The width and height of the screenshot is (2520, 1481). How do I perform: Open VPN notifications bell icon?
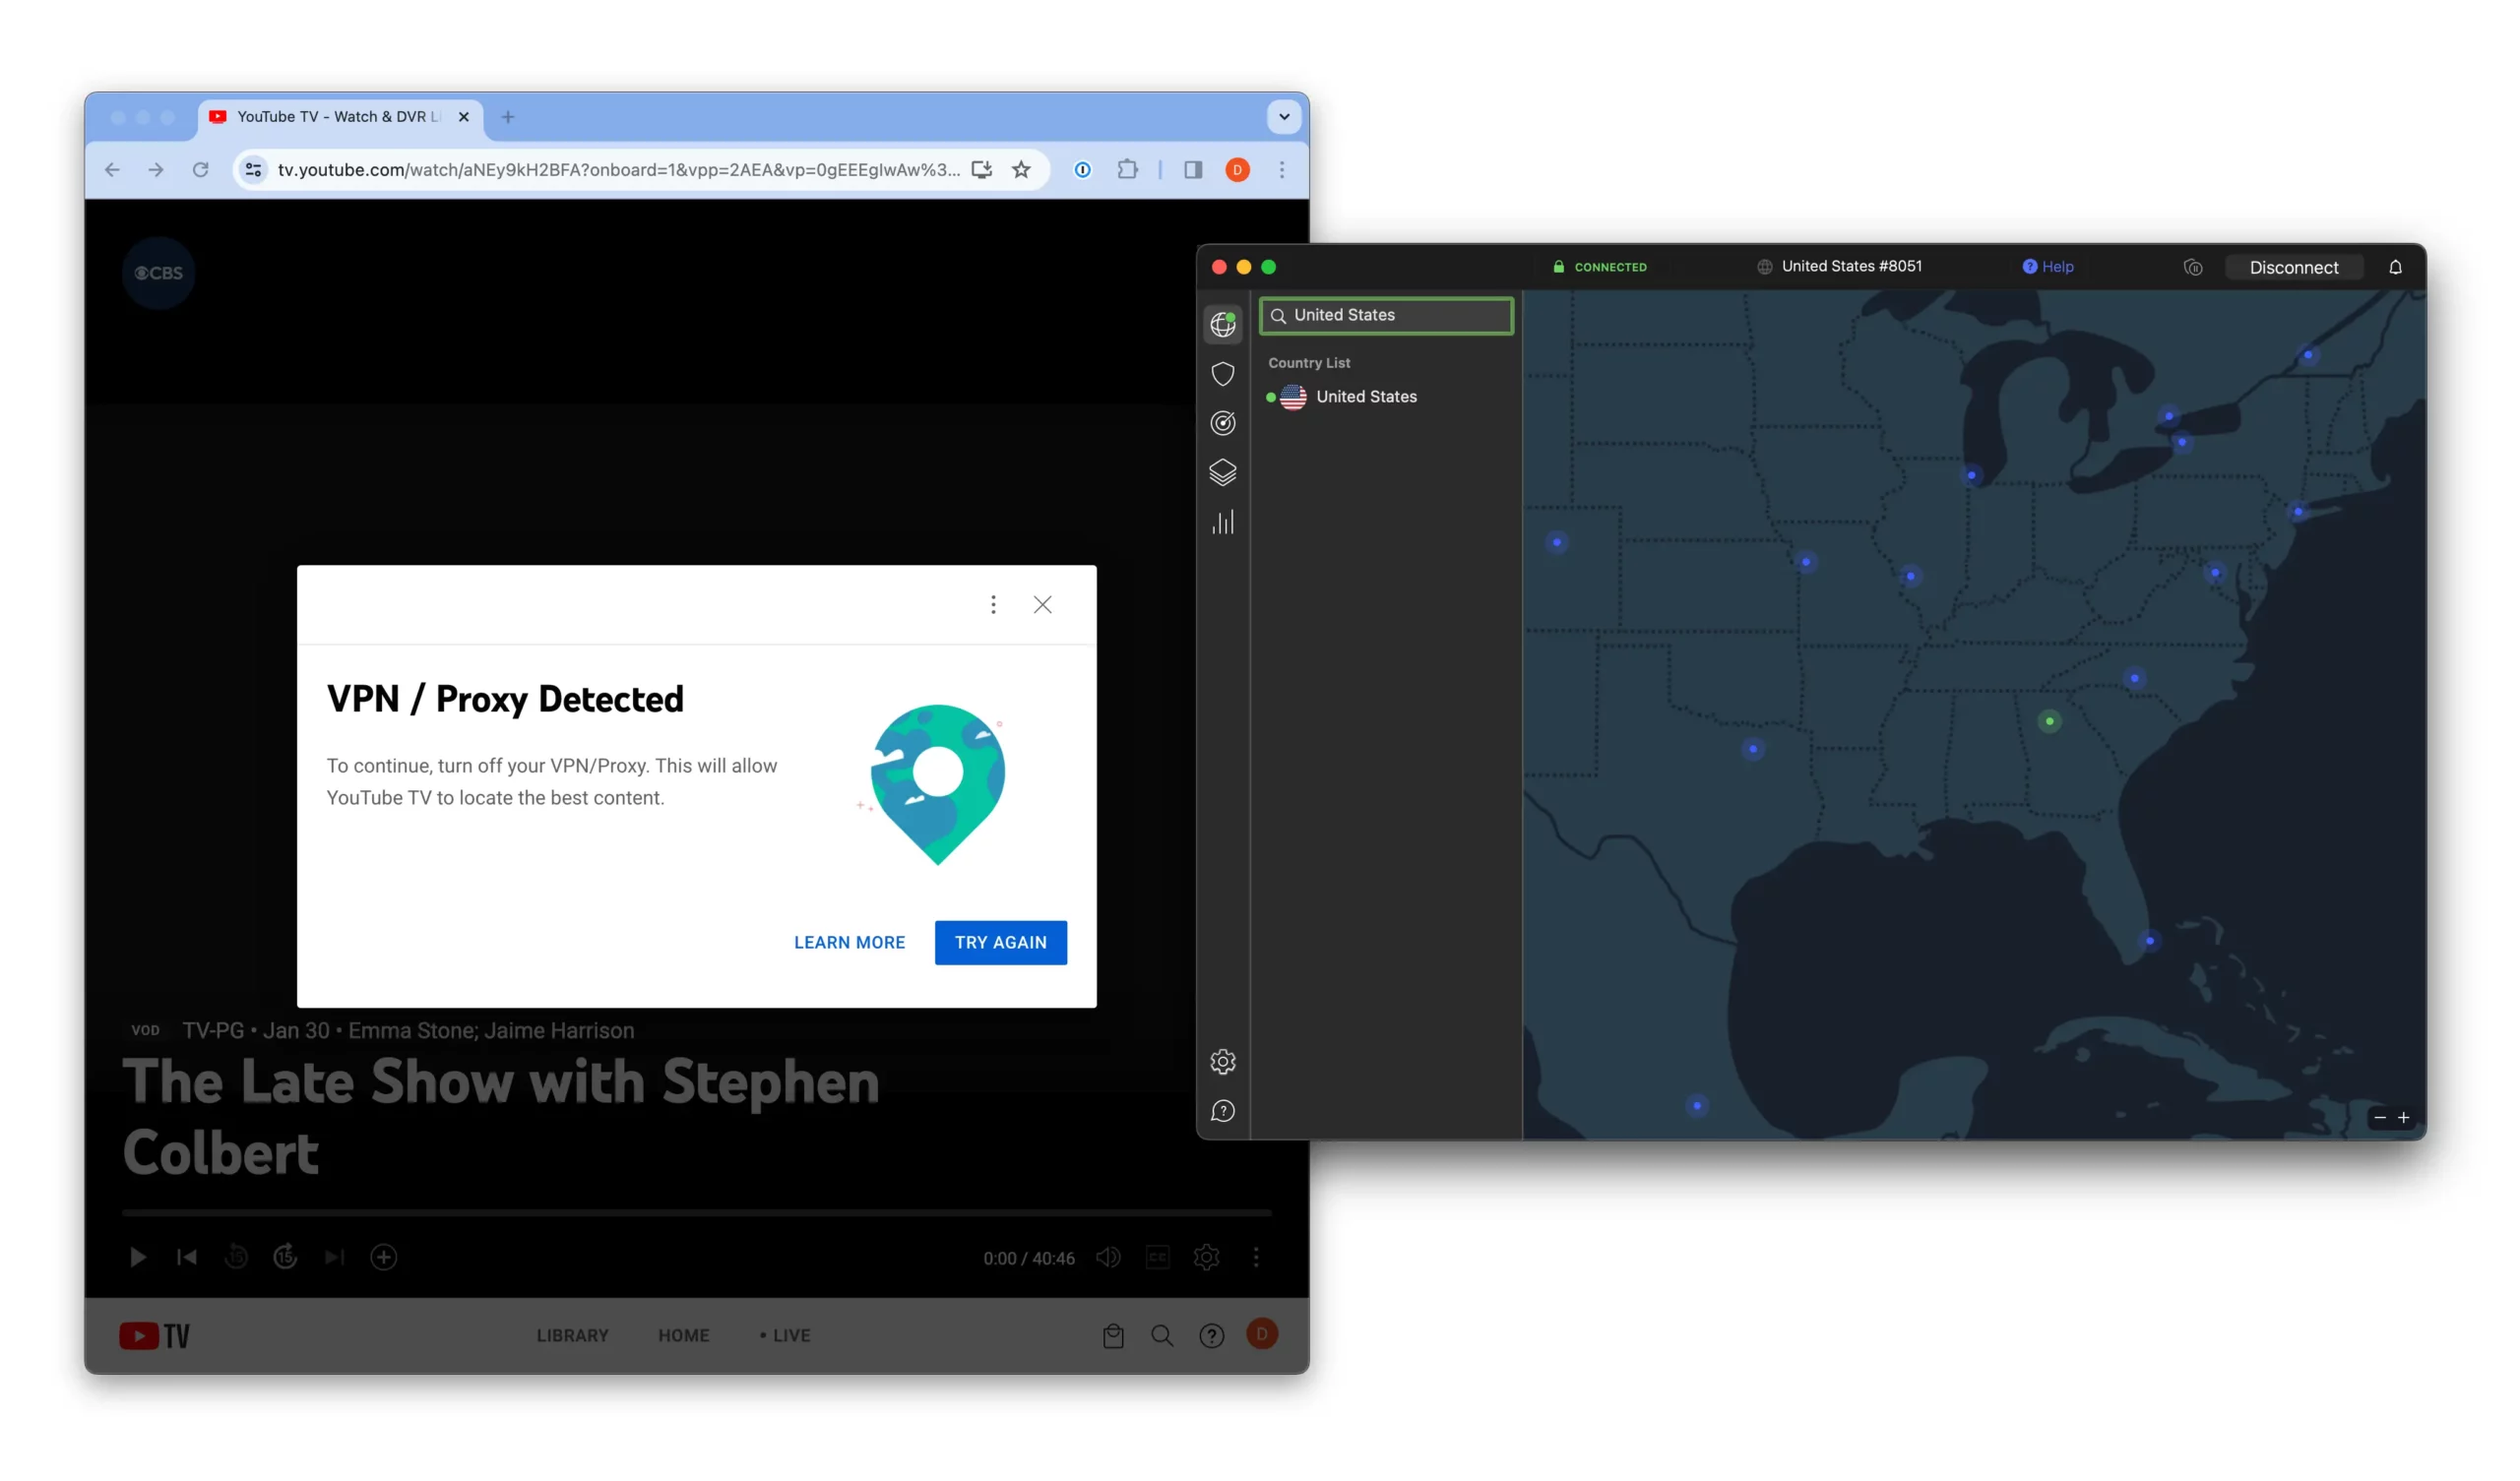pos(2394,267)
